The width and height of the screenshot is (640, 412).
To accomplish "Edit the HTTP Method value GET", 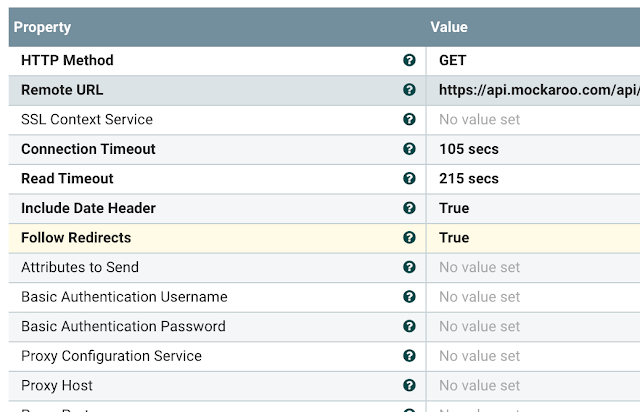I will (x=453, y=60).
